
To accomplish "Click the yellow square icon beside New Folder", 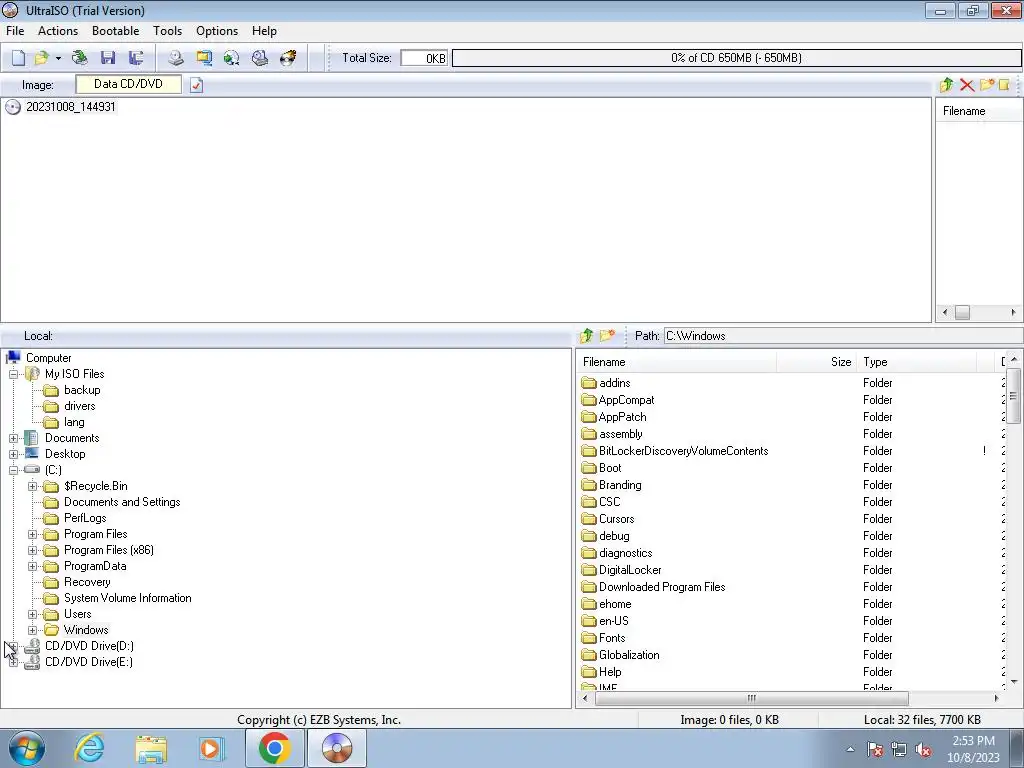I will point(1004,85).
